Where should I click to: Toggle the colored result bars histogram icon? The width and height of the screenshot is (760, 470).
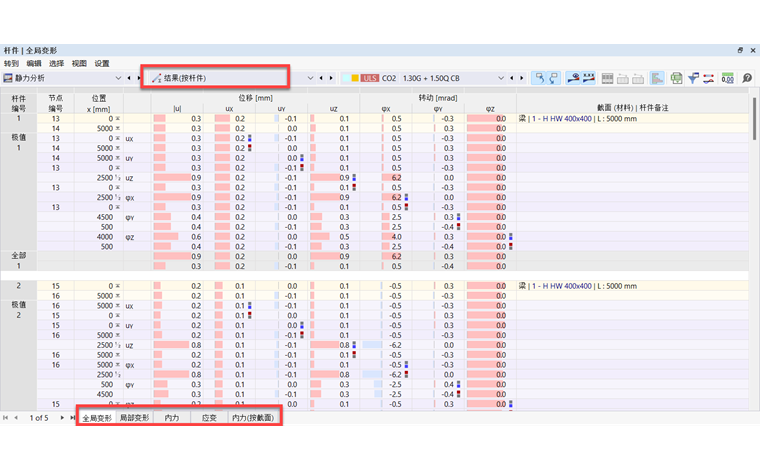click(x=657, y=78)
